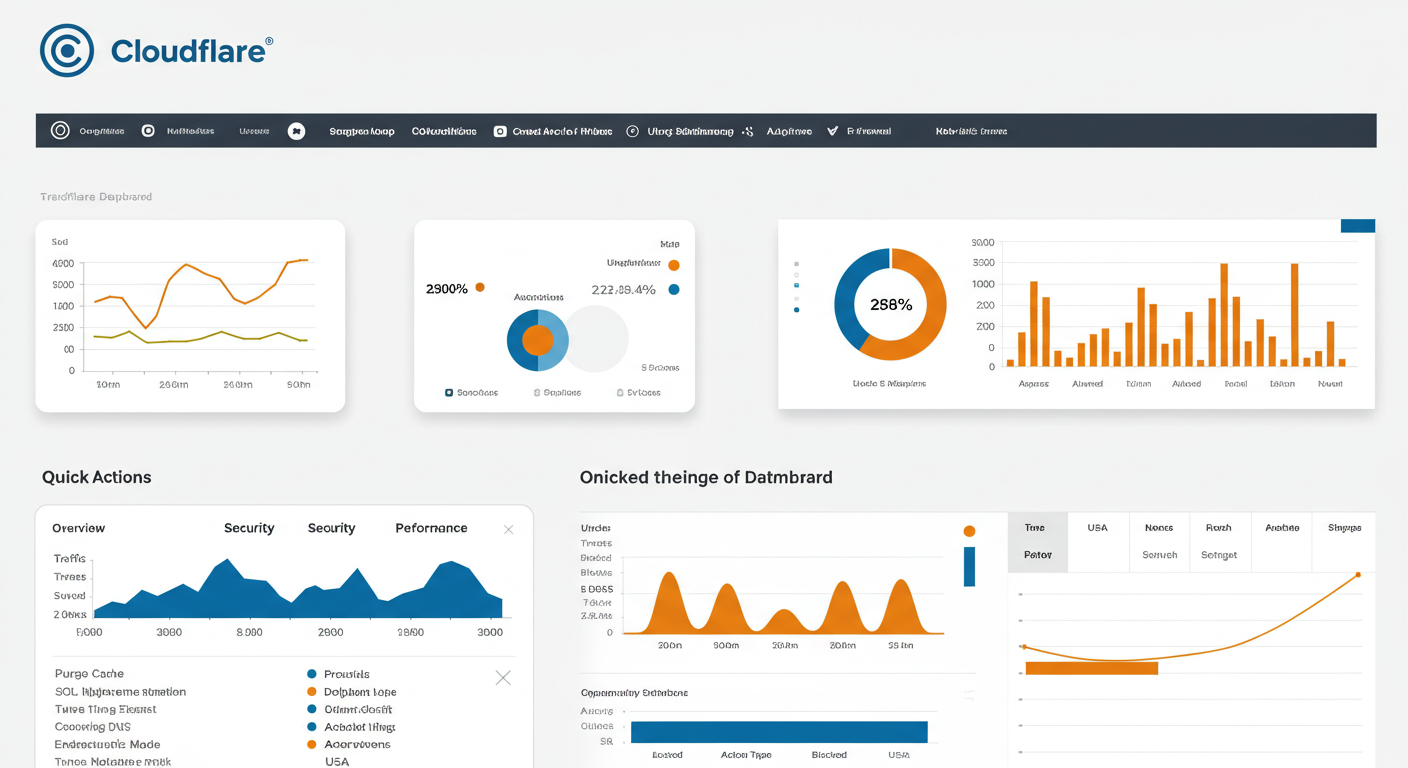Toggle the first blue legend checkbox under pie chart
This screenshot has width=1408, height=768.
tap(449, 393)
